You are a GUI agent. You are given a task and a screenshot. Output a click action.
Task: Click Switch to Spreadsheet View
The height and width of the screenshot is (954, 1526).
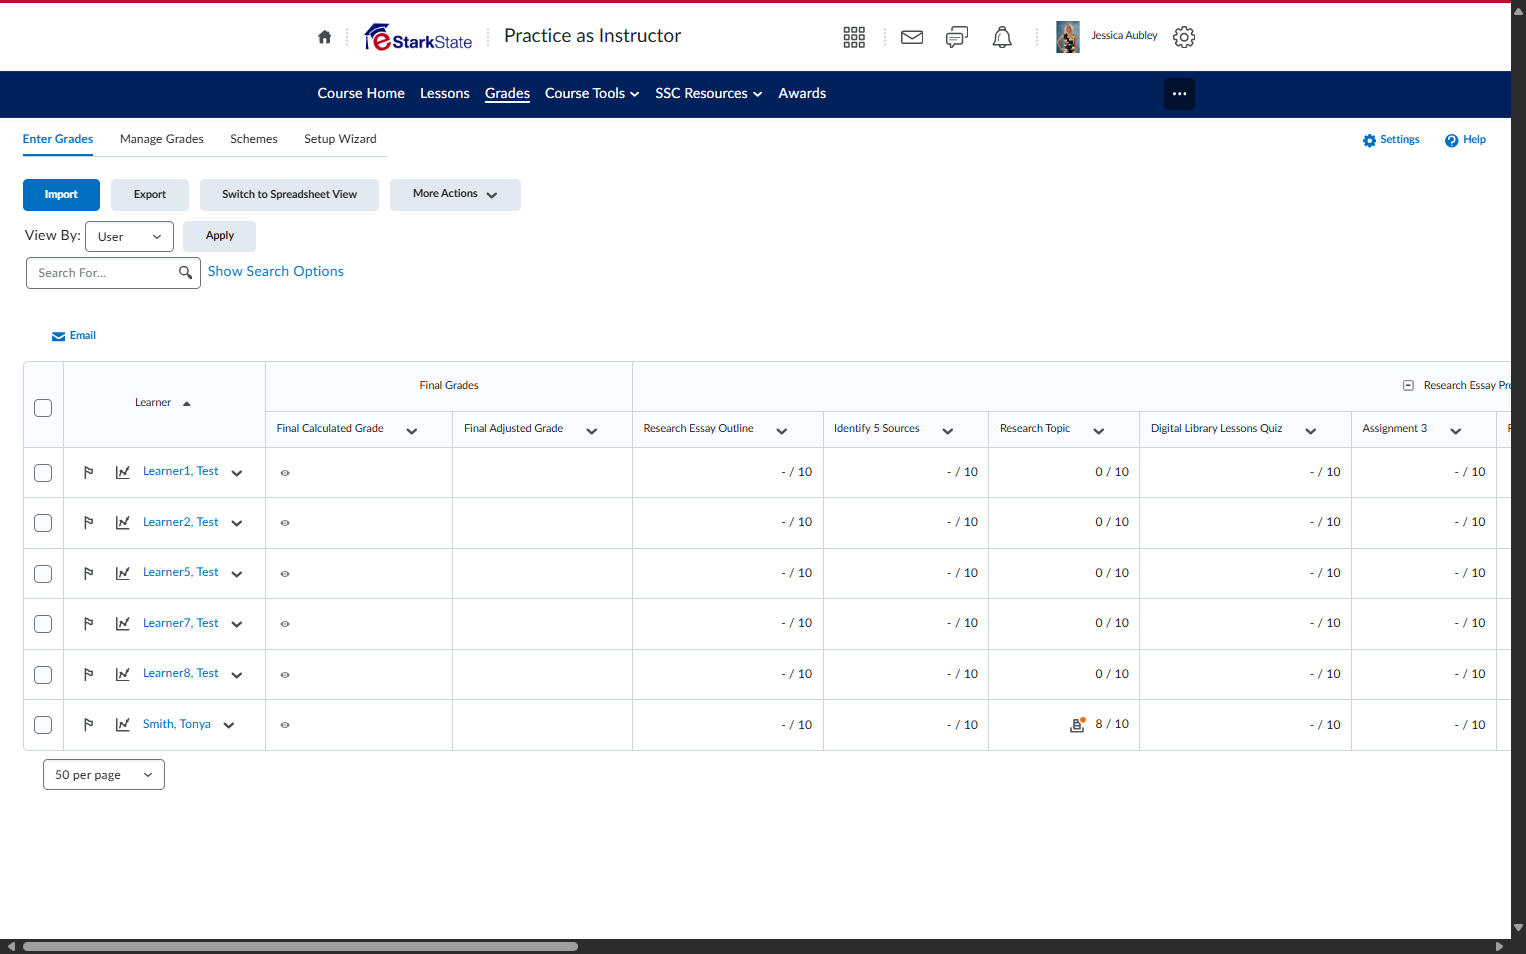(x=289, y=194)
